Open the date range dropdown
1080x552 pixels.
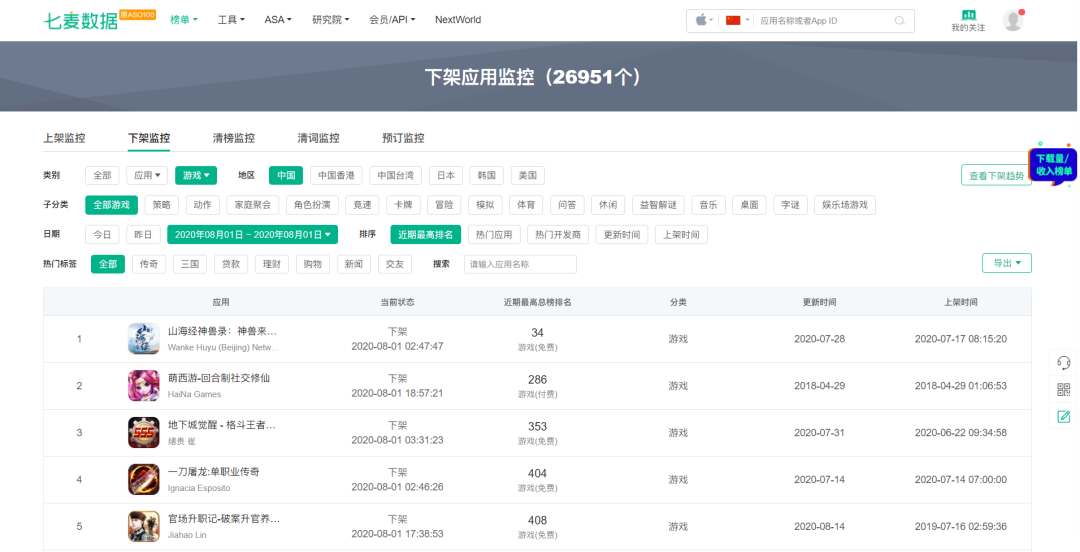[x=252, y=235]
